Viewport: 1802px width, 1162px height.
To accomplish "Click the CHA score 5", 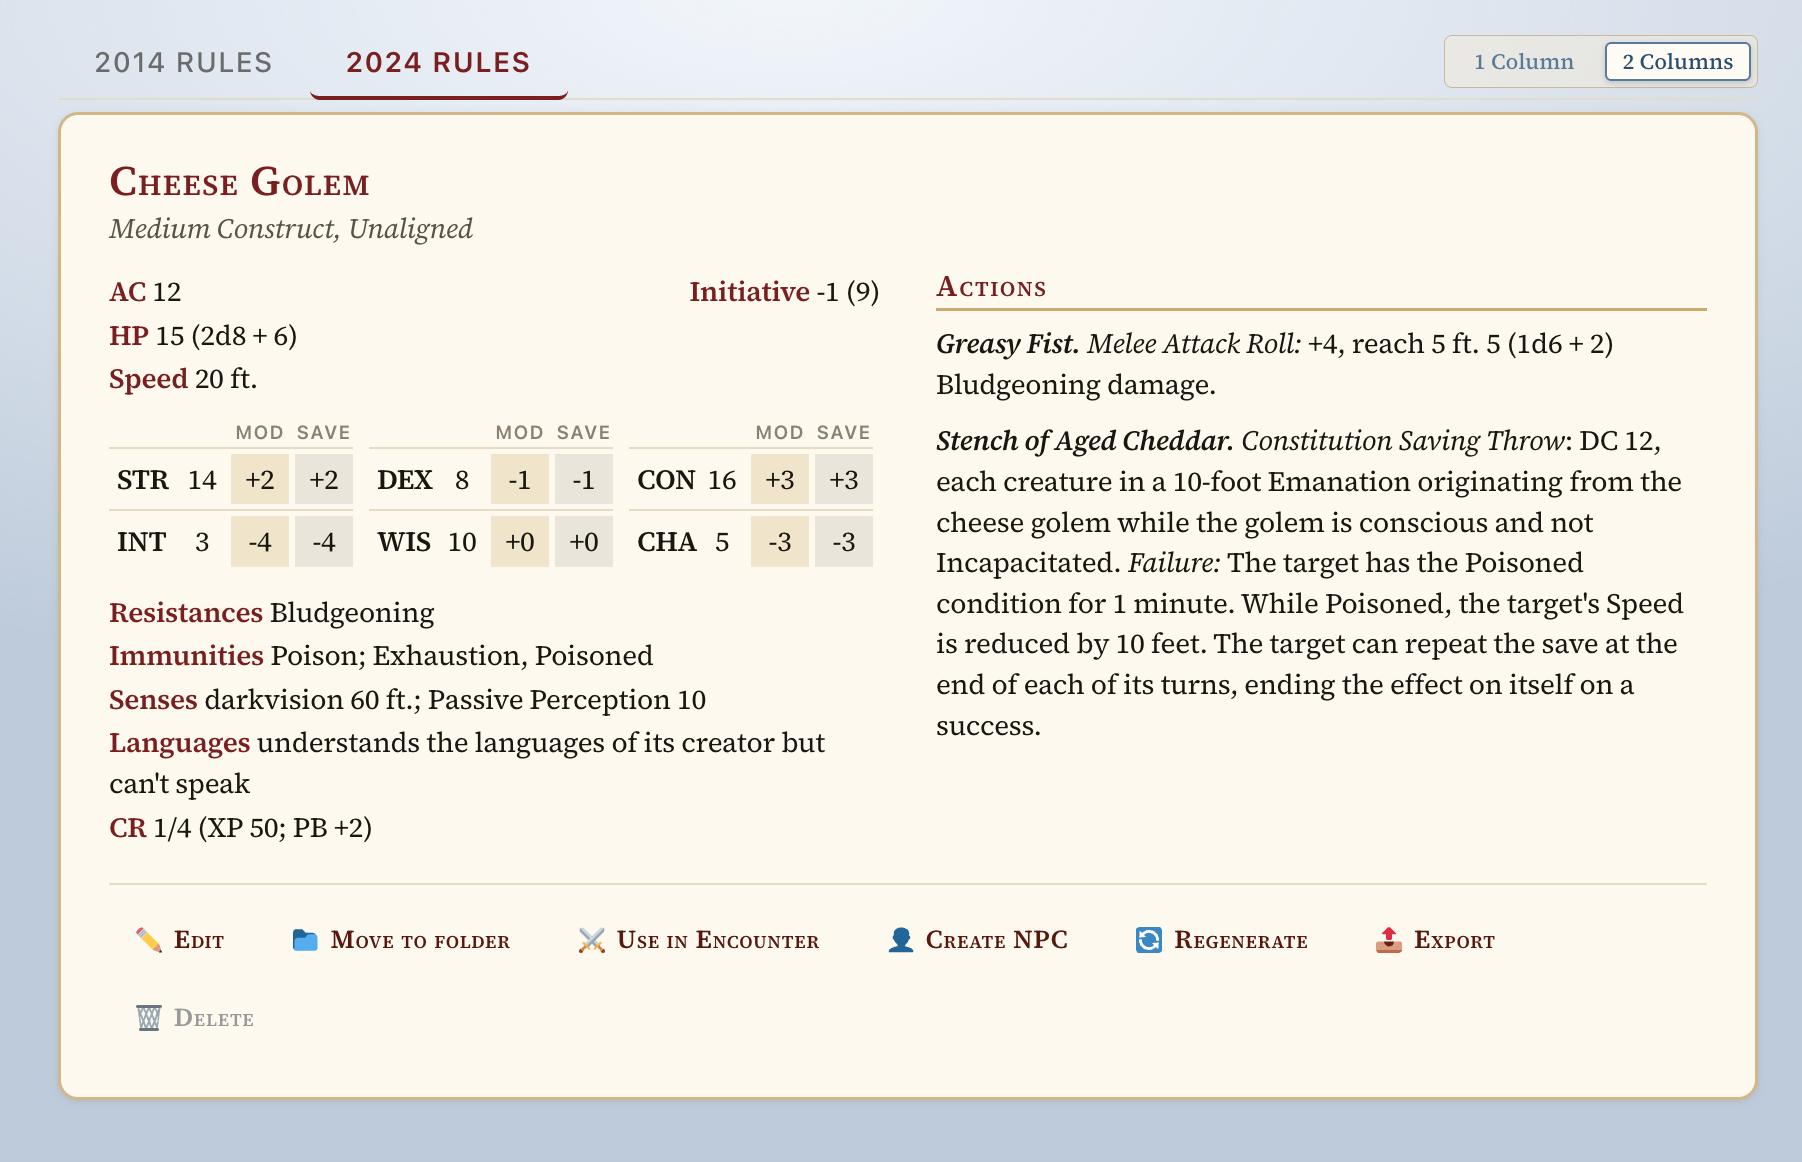I will click(x=722, y=542).
